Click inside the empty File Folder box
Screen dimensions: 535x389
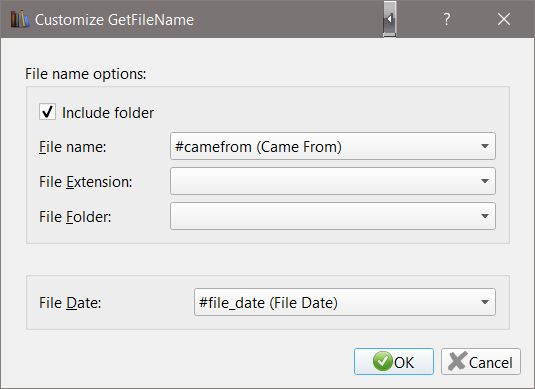tap(333, 216)
